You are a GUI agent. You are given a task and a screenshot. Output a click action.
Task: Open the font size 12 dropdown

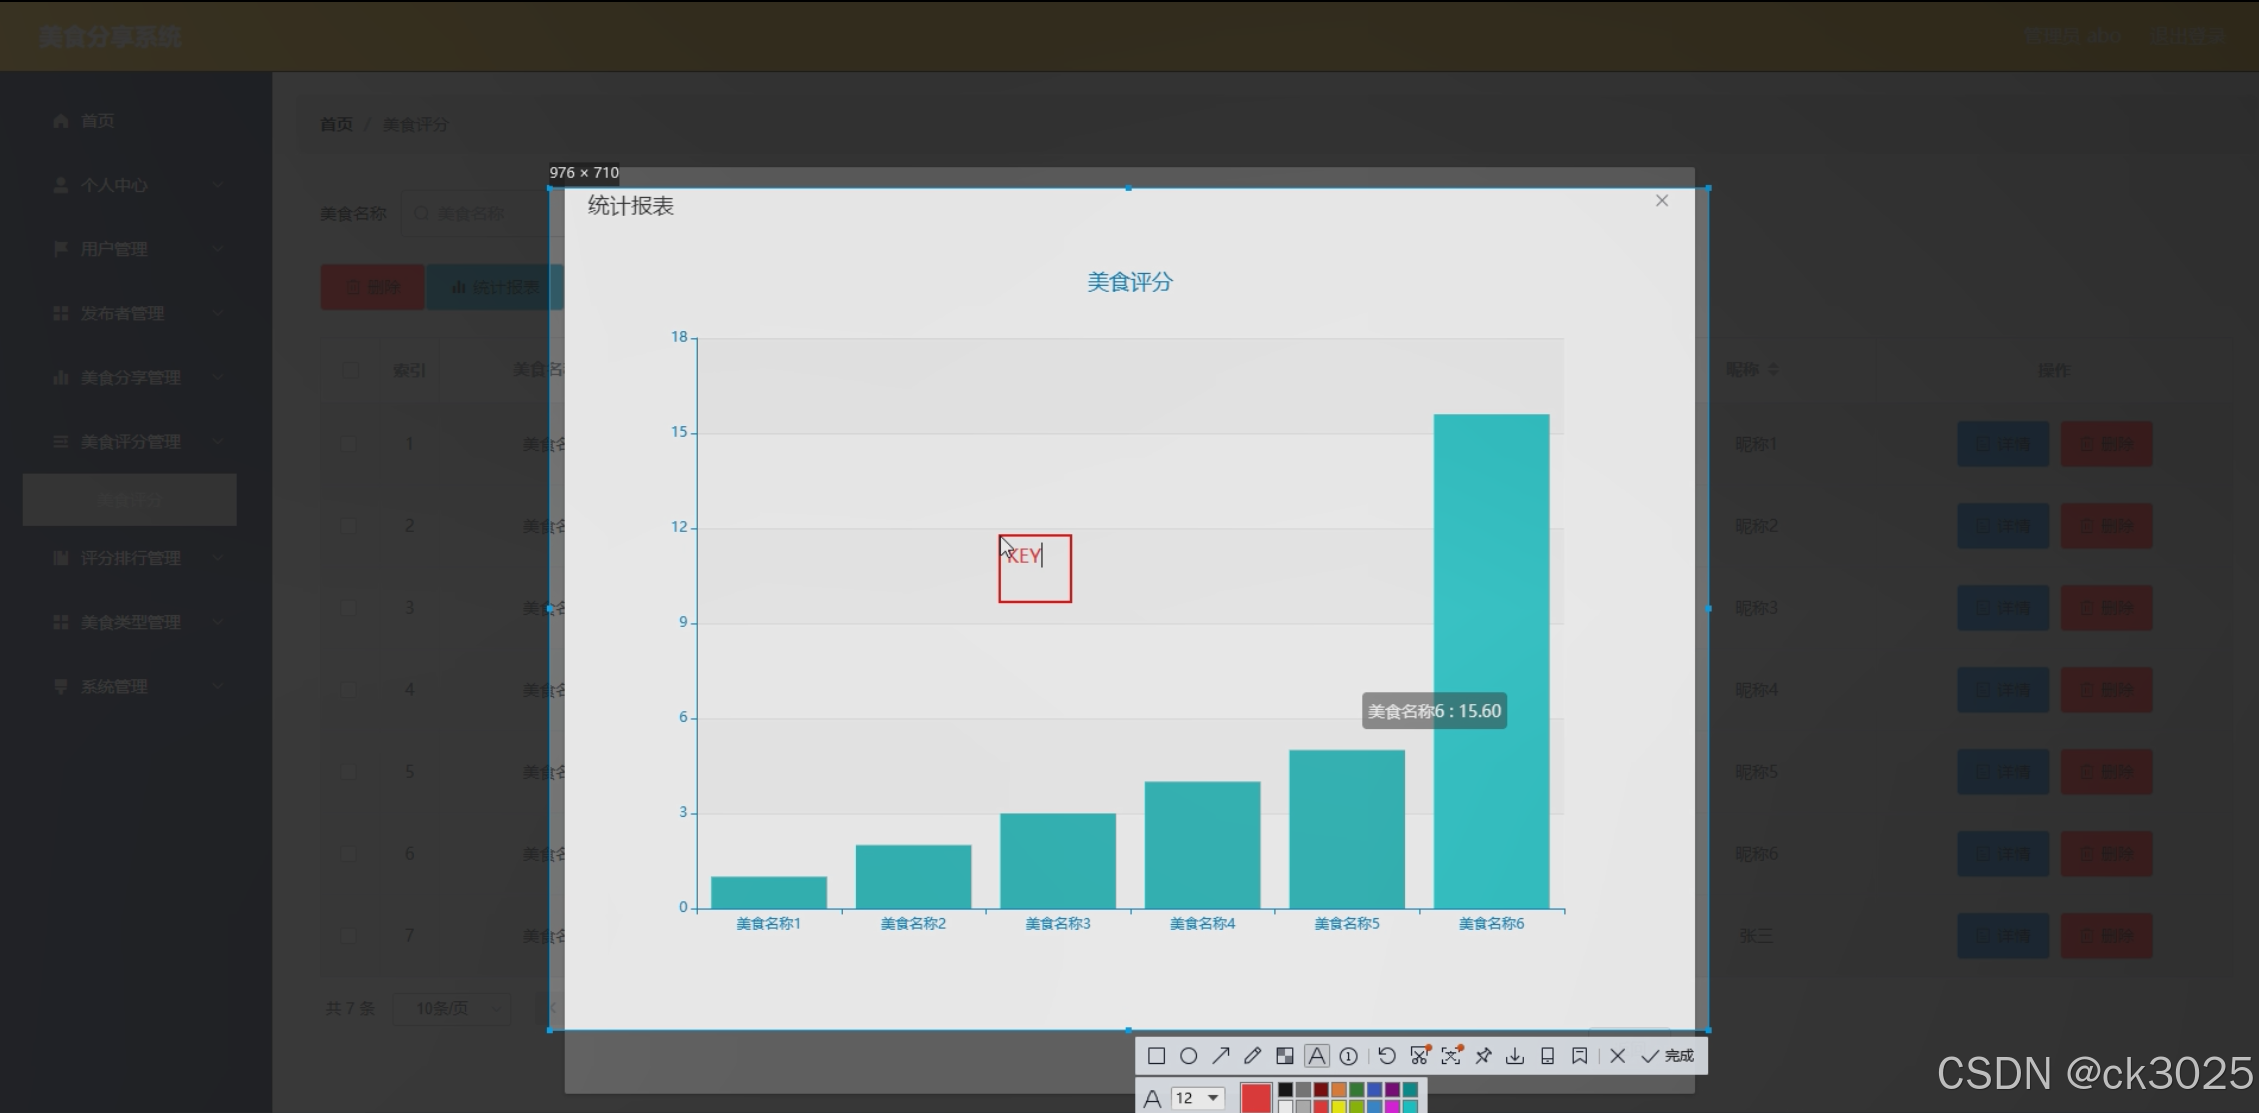click(x=1198, y=1098)
